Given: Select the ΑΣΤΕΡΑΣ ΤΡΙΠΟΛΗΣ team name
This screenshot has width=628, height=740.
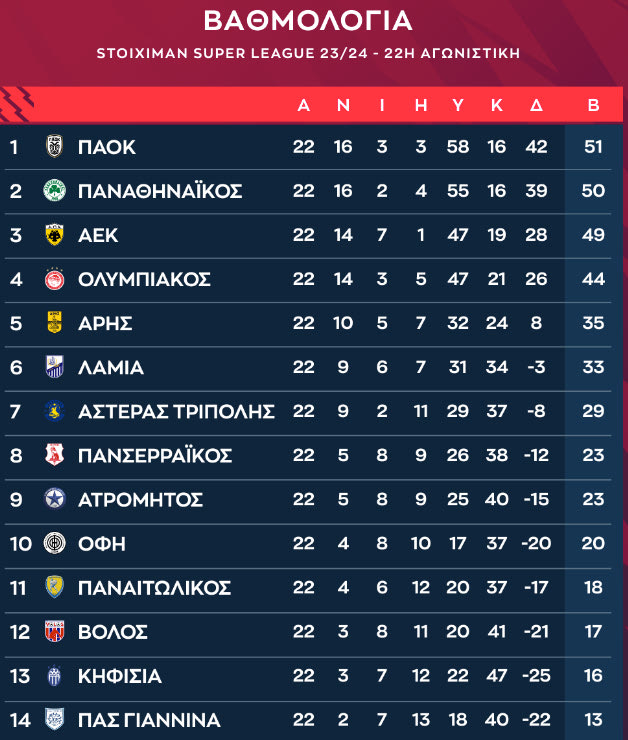Looking at the screenshot, I should [x=176, y=411].
